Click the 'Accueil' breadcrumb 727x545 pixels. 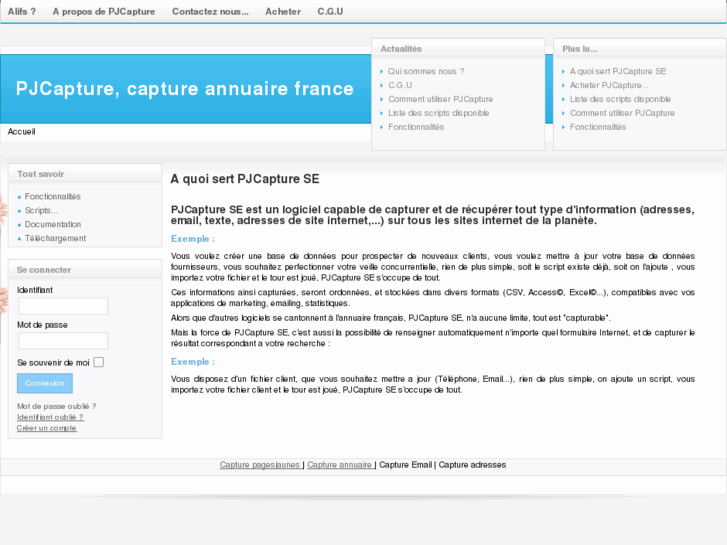click(21, 132)
